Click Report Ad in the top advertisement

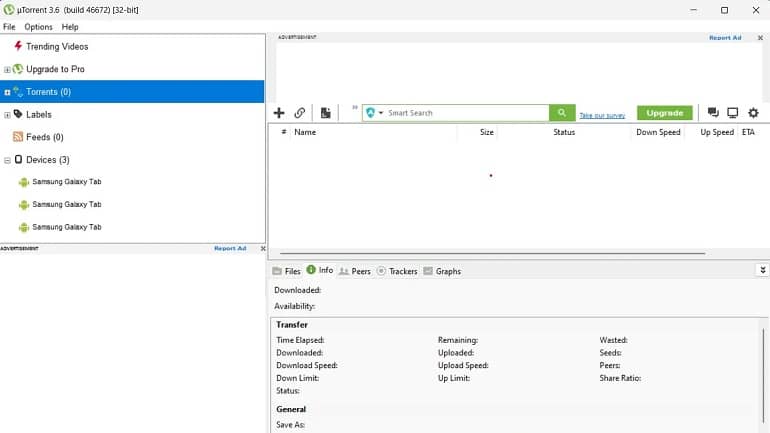725,38
